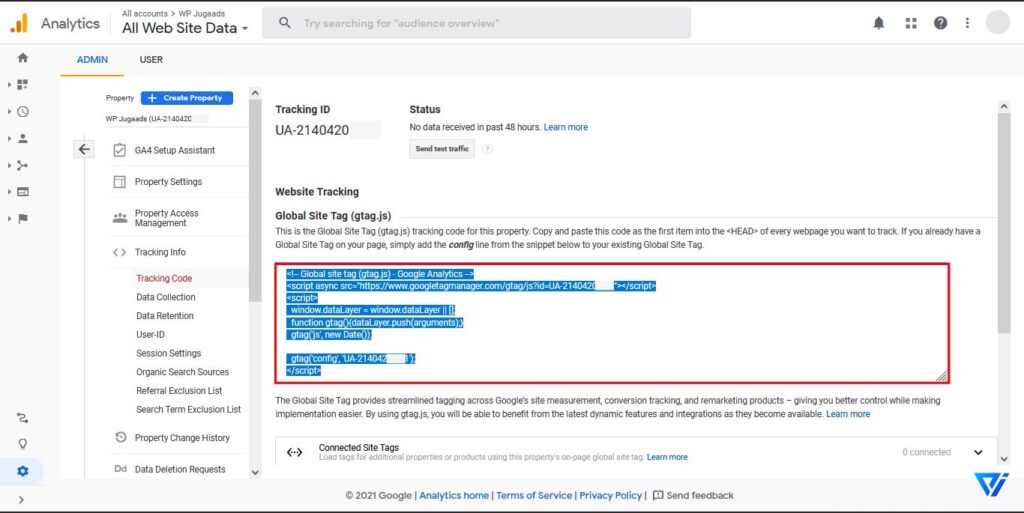This screenshot has height=513, width=1024.
Task: Click the Property Change History icon
Action: [121, 437]
